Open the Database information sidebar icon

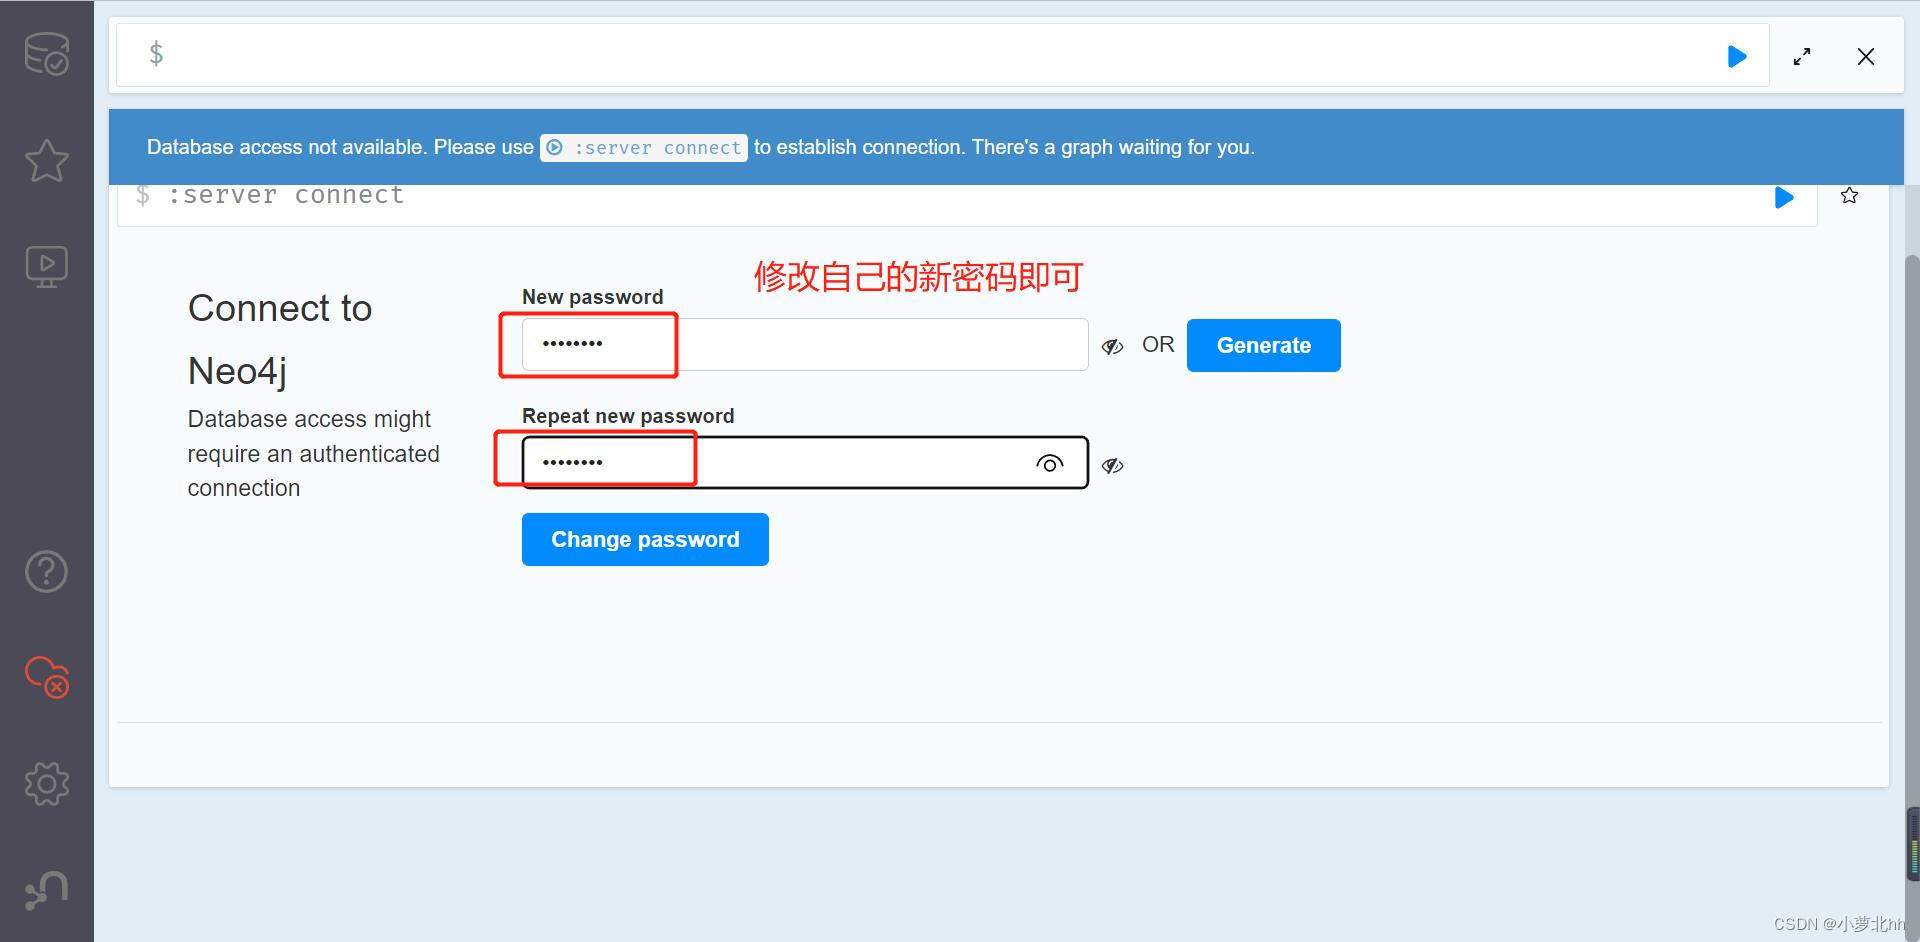47,54
